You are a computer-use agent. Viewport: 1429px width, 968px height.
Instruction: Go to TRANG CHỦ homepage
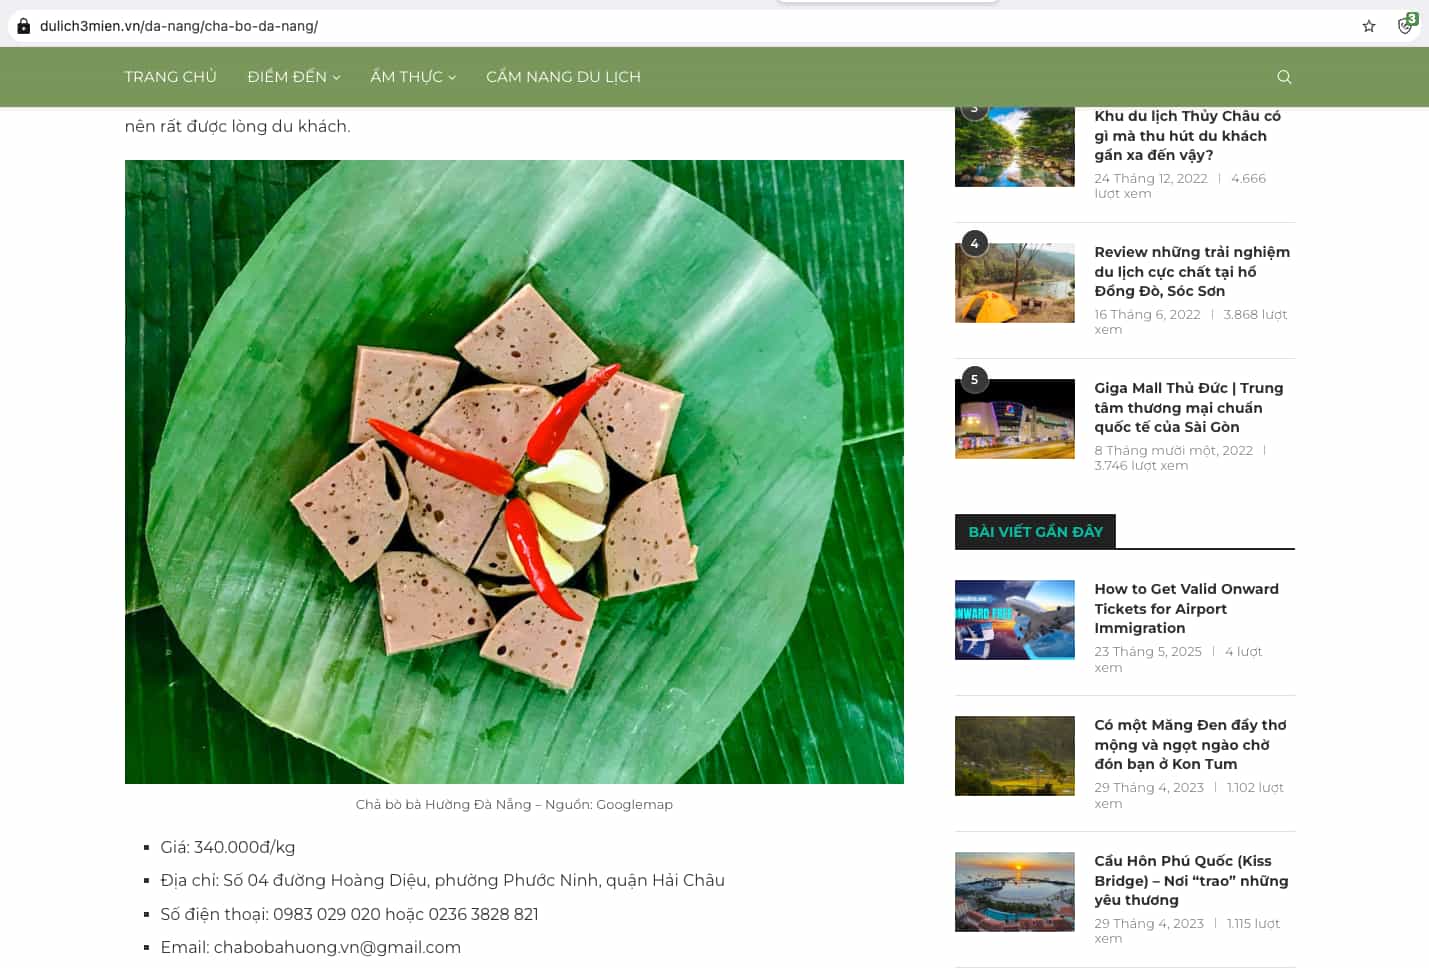coord(170,77)
